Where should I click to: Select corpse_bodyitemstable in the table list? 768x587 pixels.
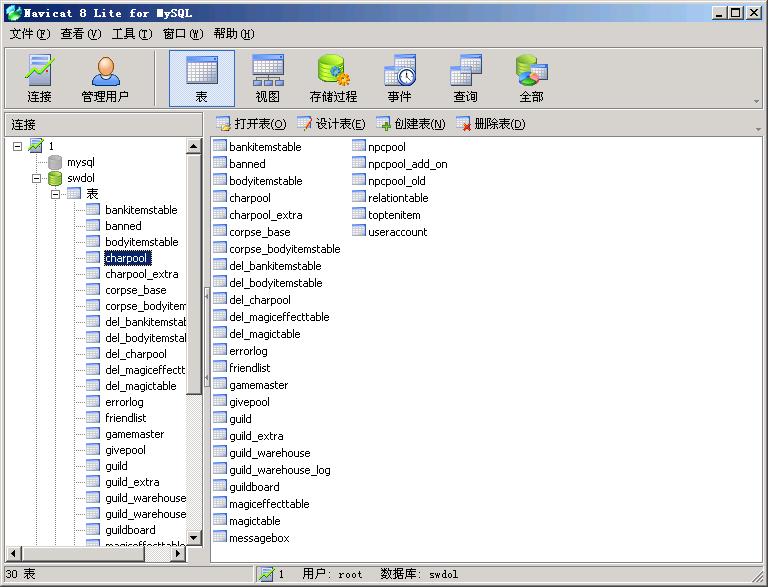click(x=285, y=249)
